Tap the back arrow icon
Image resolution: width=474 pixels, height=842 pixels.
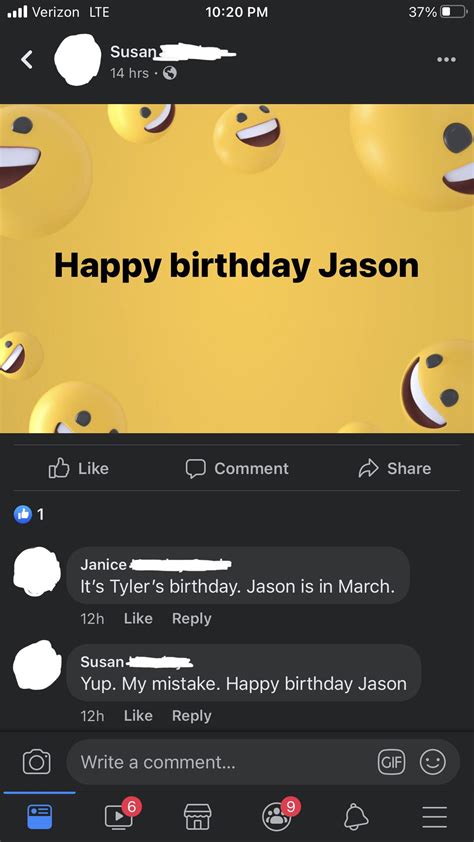point(27,60)
